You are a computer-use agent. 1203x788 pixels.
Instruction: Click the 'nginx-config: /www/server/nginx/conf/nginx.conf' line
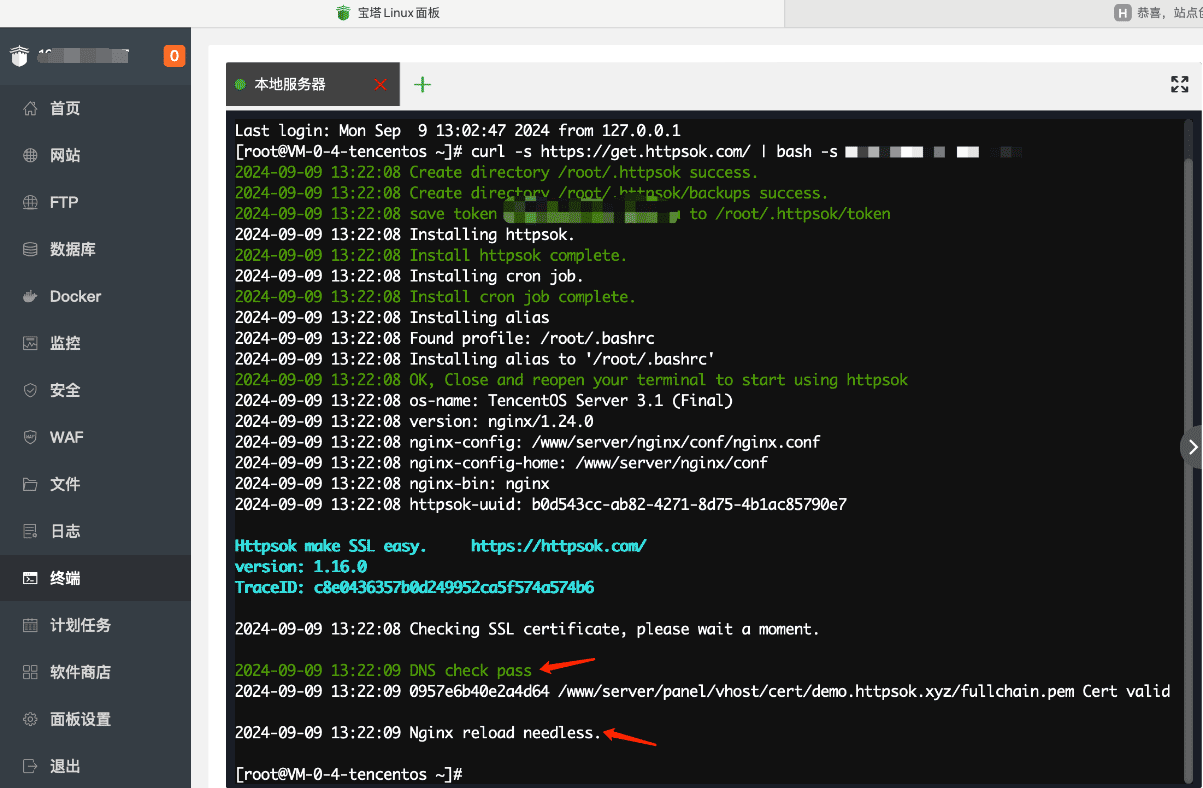click(x=528, y=442)
